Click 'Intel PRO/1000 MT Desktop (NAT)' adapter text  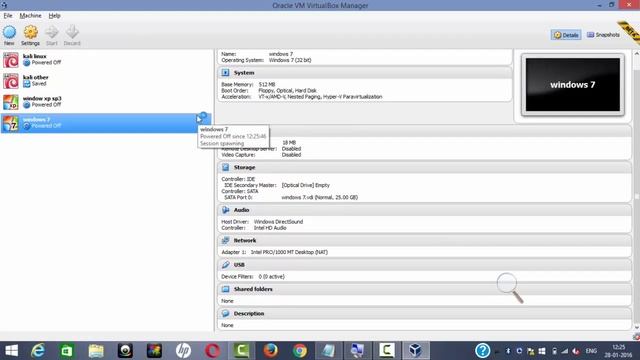(289, 252)
